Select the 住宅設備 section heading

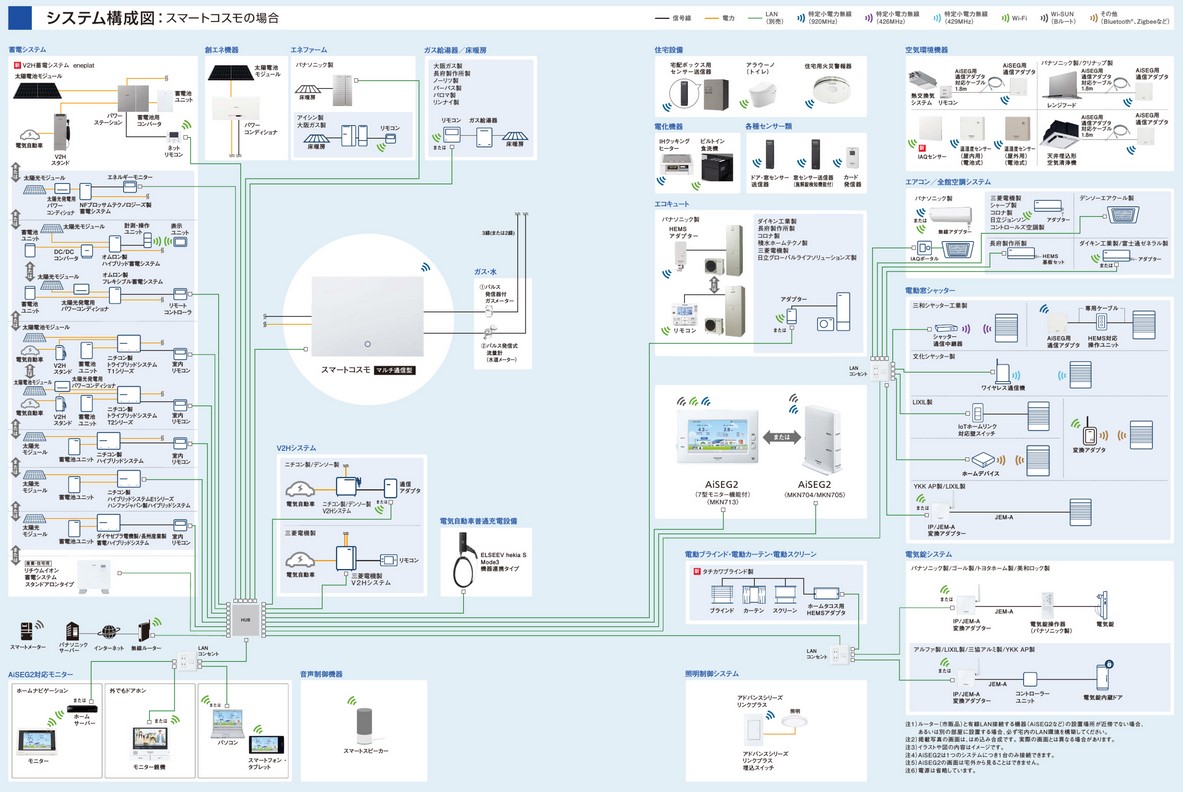click(x=669, y=50)
